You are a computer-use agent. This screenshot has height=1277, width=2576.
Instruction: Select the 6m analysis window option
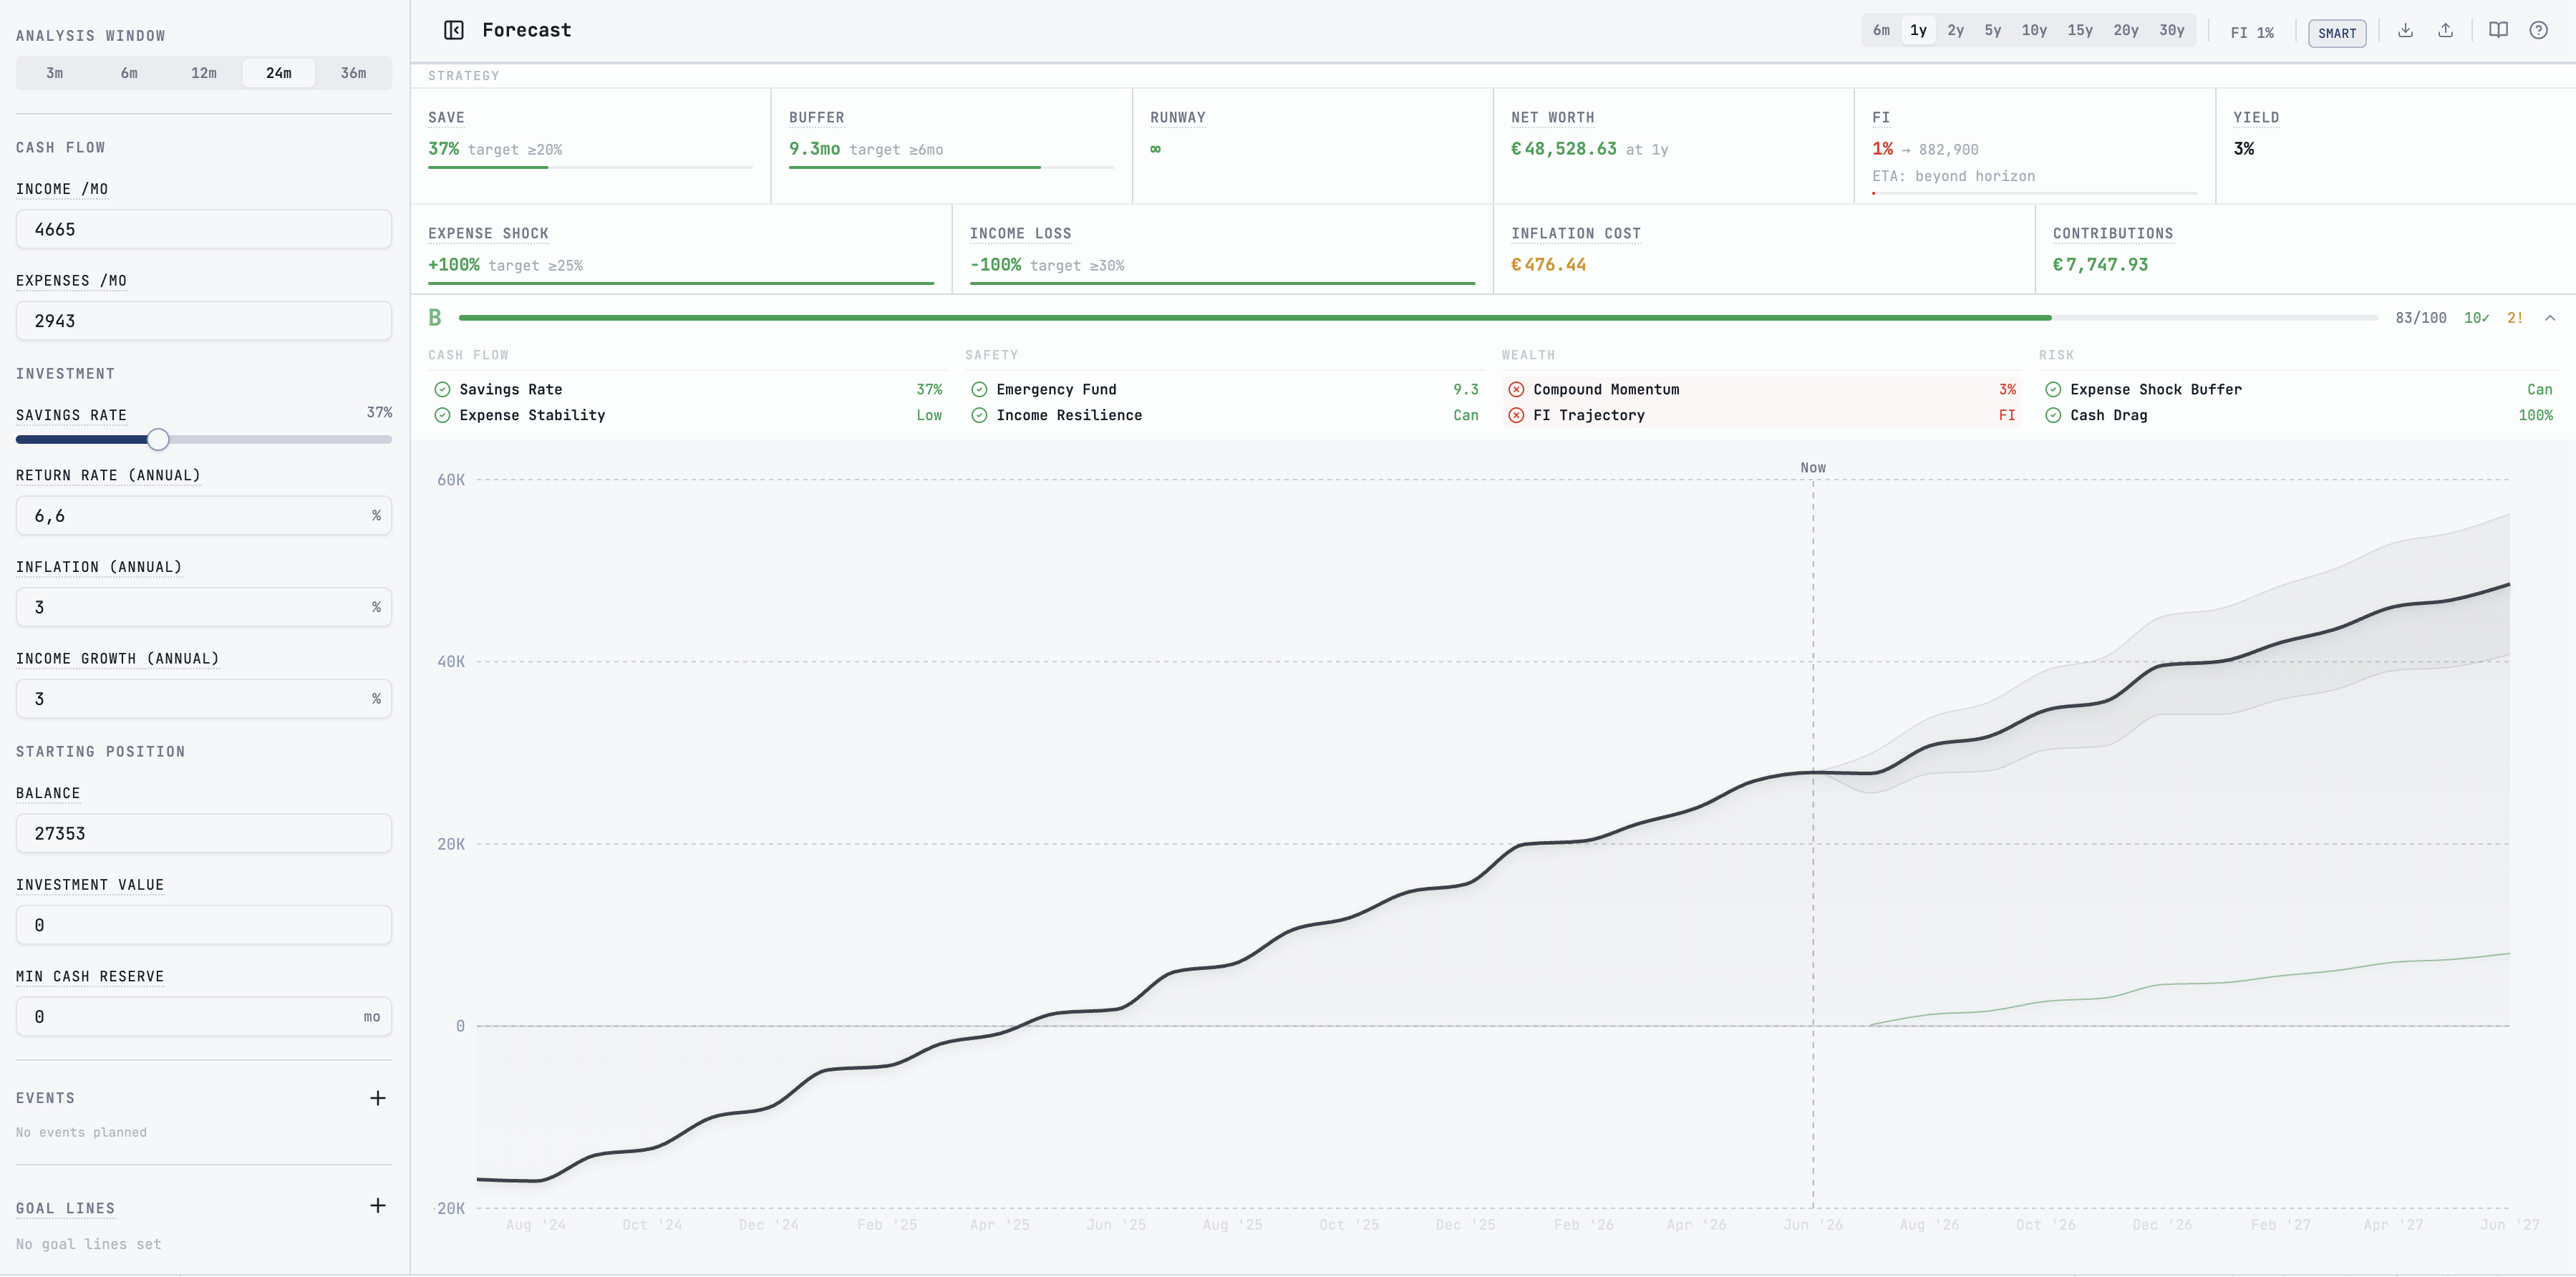[129, 73]
